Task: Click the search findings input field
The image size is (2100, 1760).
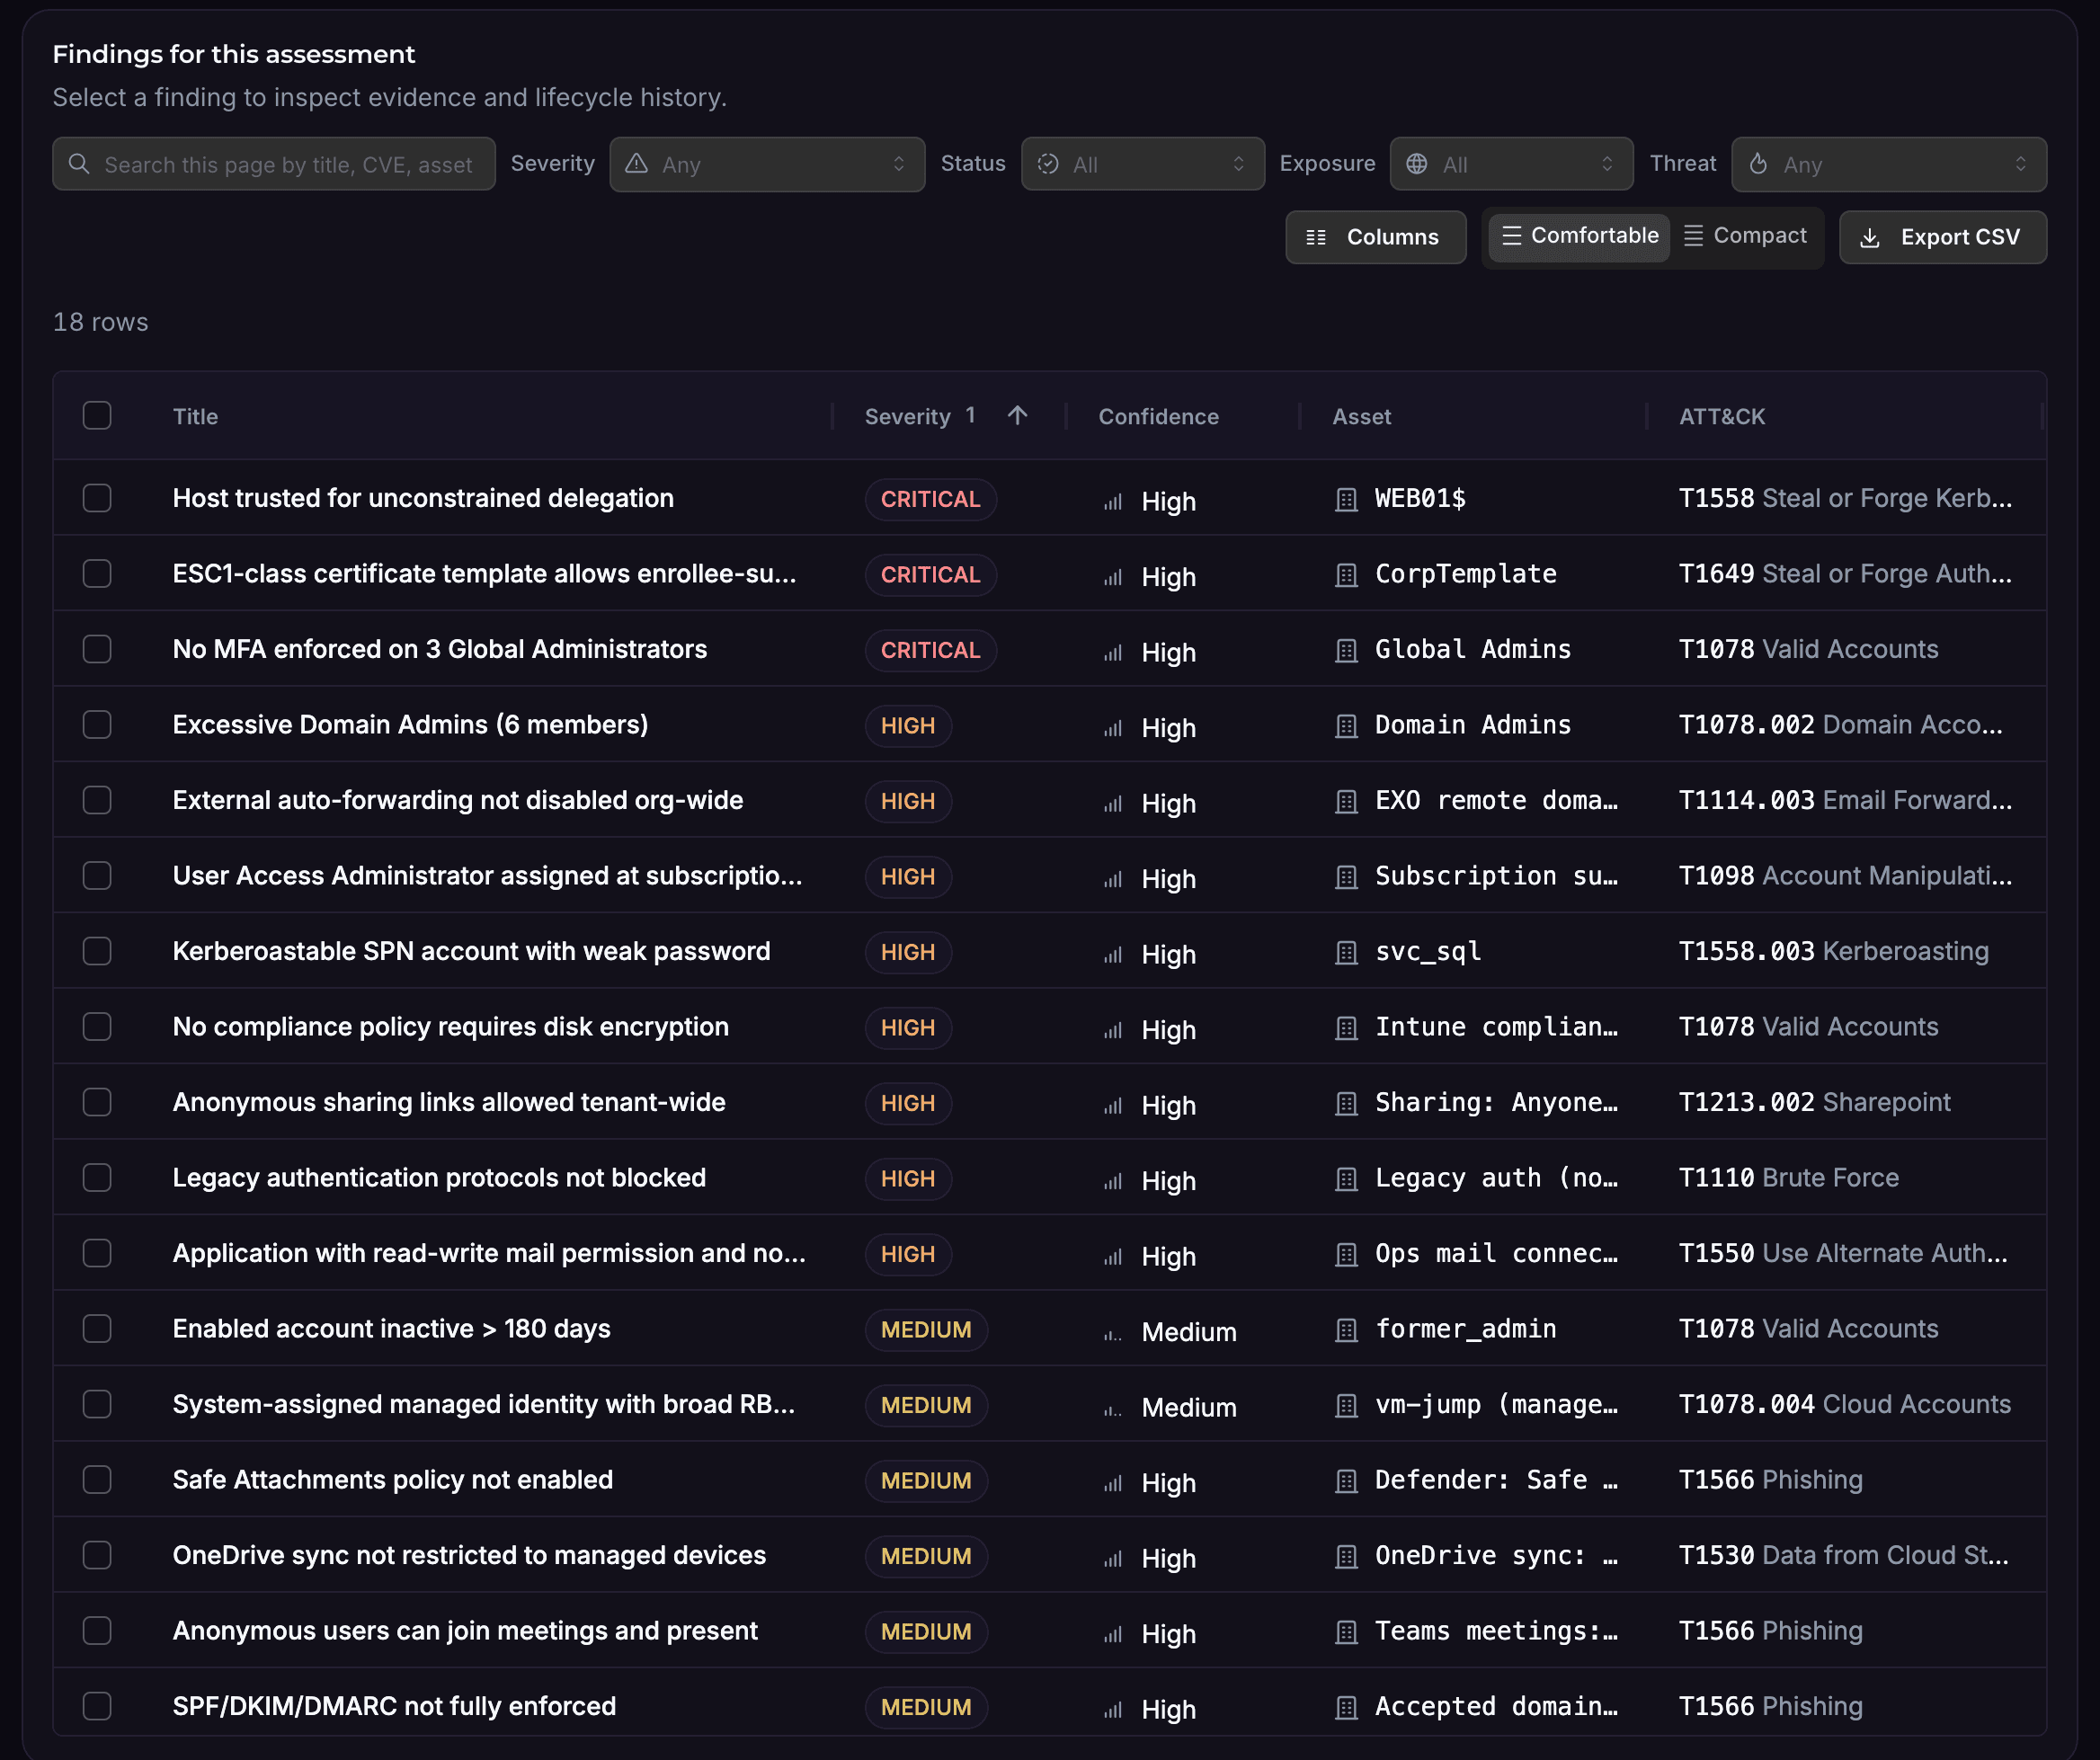Action: point(274,164)
